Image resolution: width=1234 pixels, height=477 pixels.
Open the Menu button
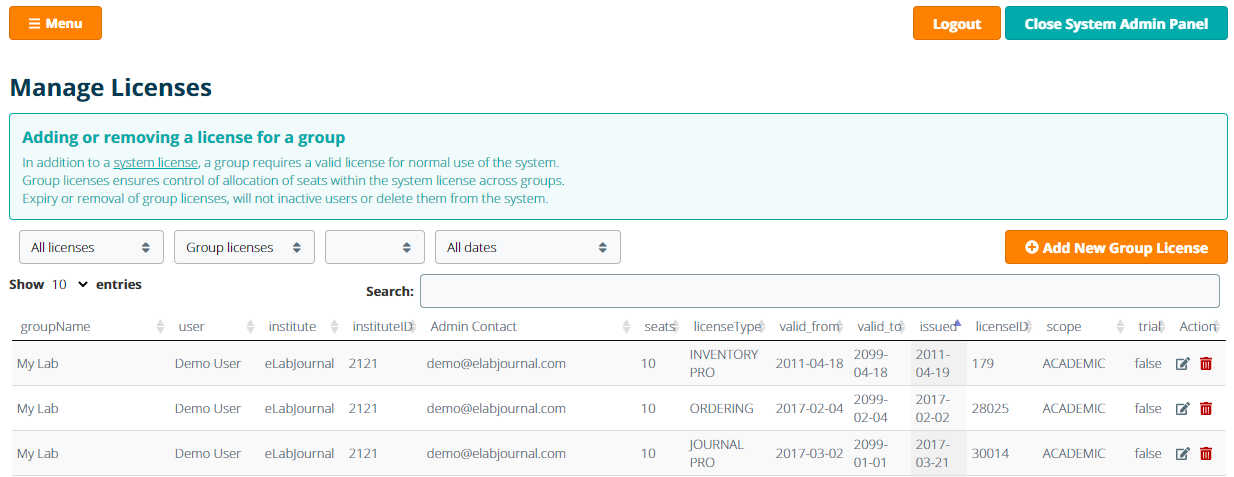click(56, 24)
